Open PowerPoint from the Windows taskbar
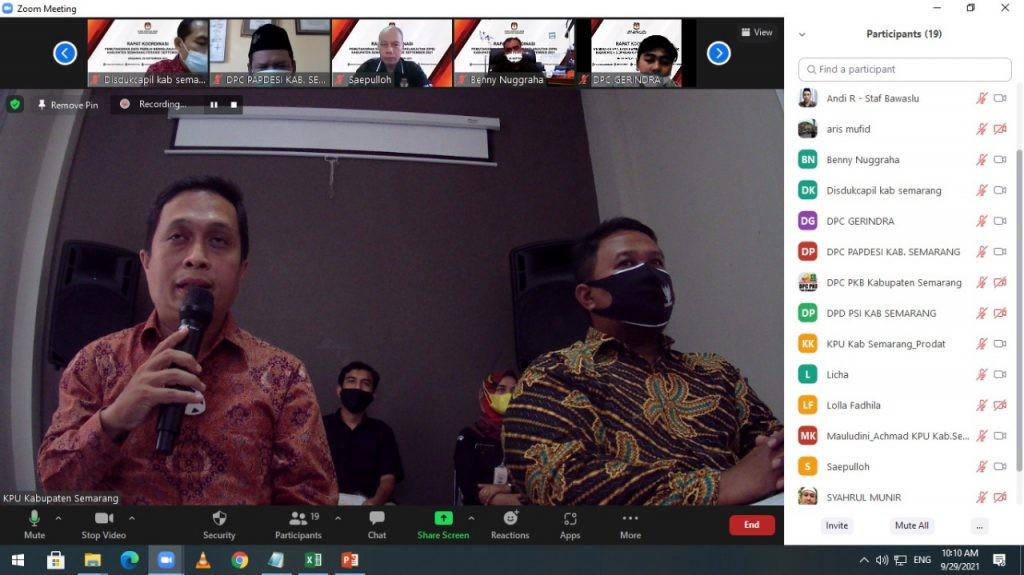The height and width of the screenshot is (575, 1024). click(350, 560)
